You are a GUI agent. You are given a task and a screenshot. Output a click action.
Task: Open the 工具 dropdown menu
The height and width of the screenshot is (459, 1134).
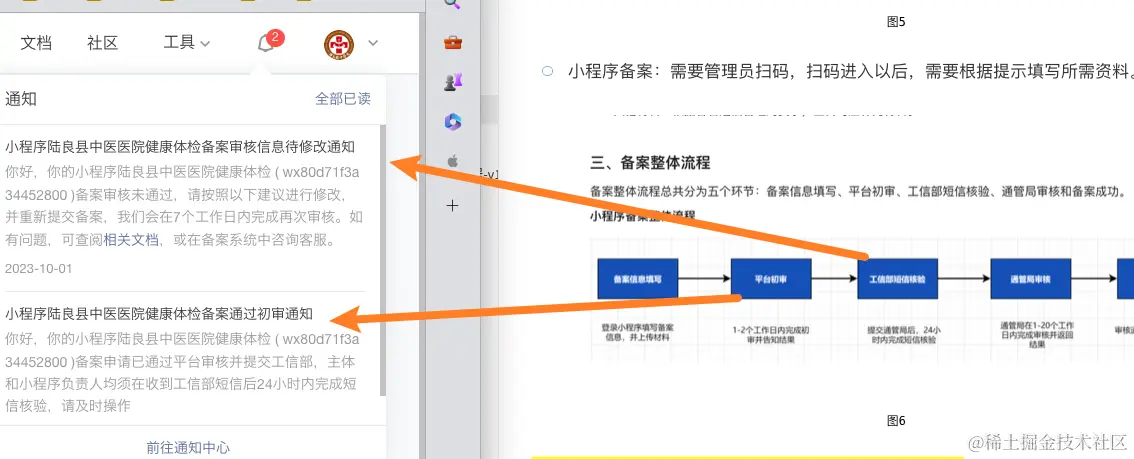[x=186, y=43]
